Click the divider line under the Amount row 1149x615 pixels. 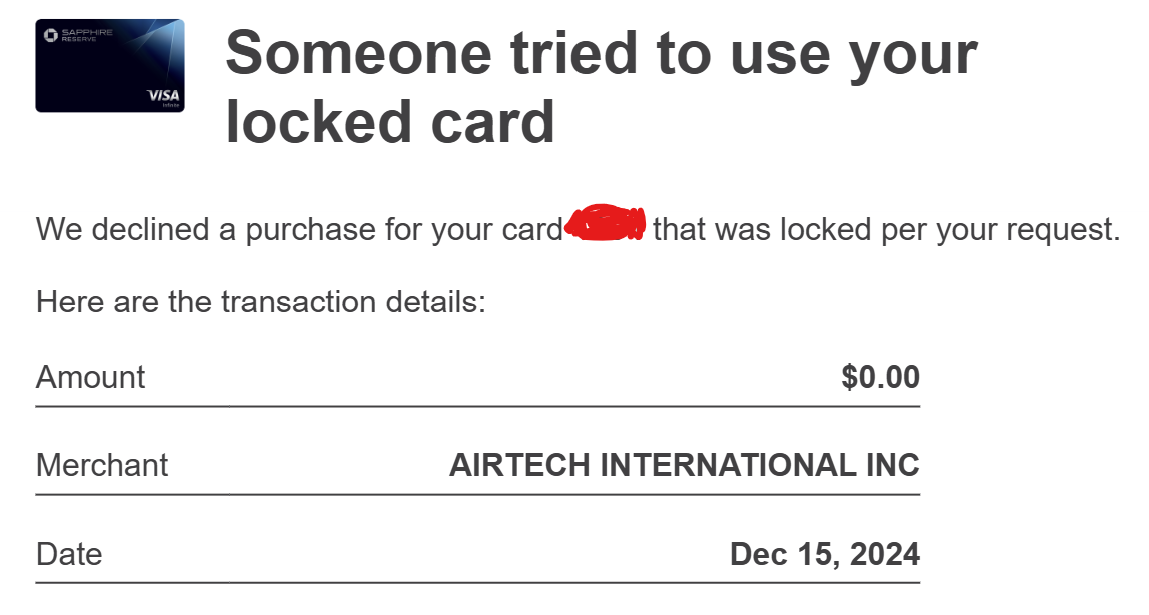(477, 406)
